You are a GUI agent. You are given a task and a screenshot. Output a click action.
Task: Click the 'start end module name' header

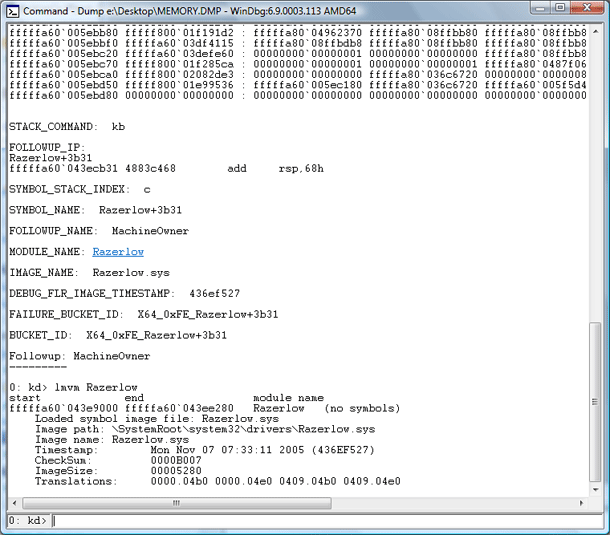click(167, 398)
